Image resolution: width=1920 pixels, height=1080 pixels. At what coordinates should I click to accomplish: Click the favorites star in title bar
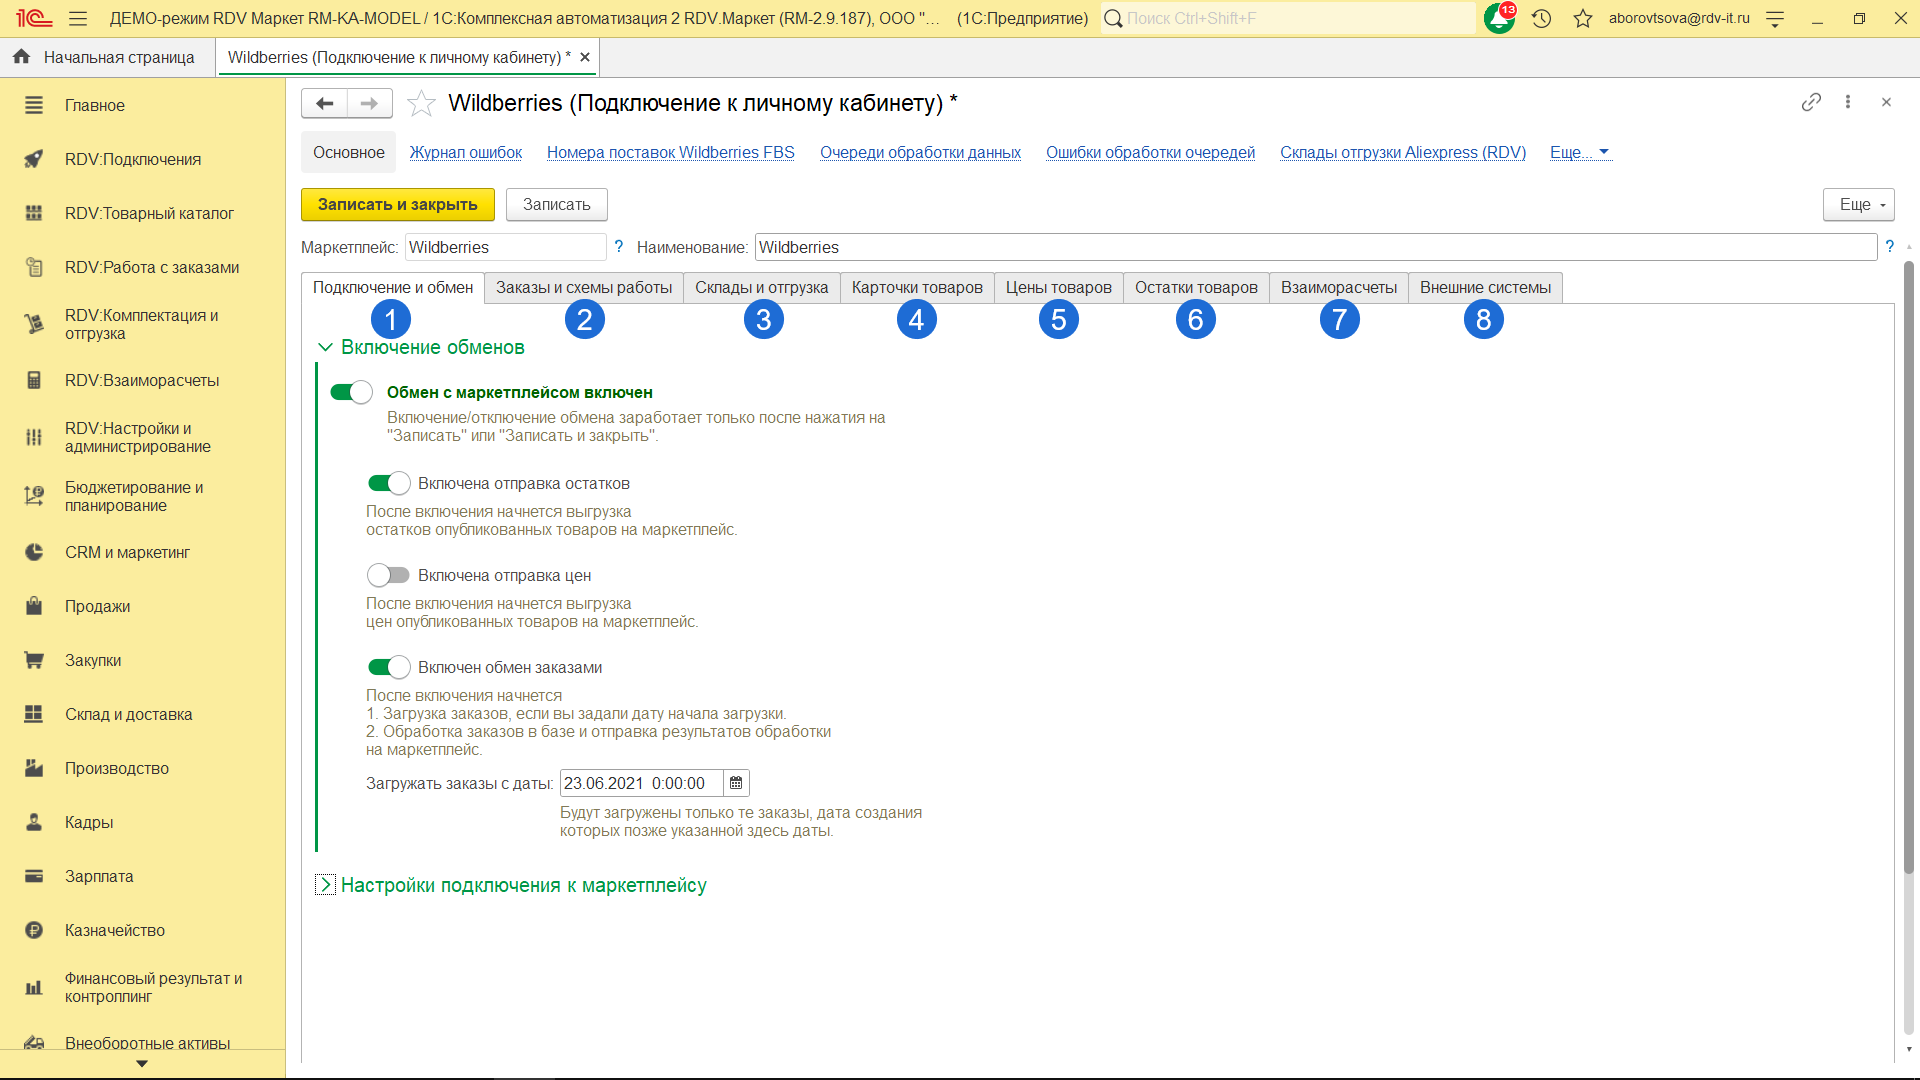point(1582,18)
